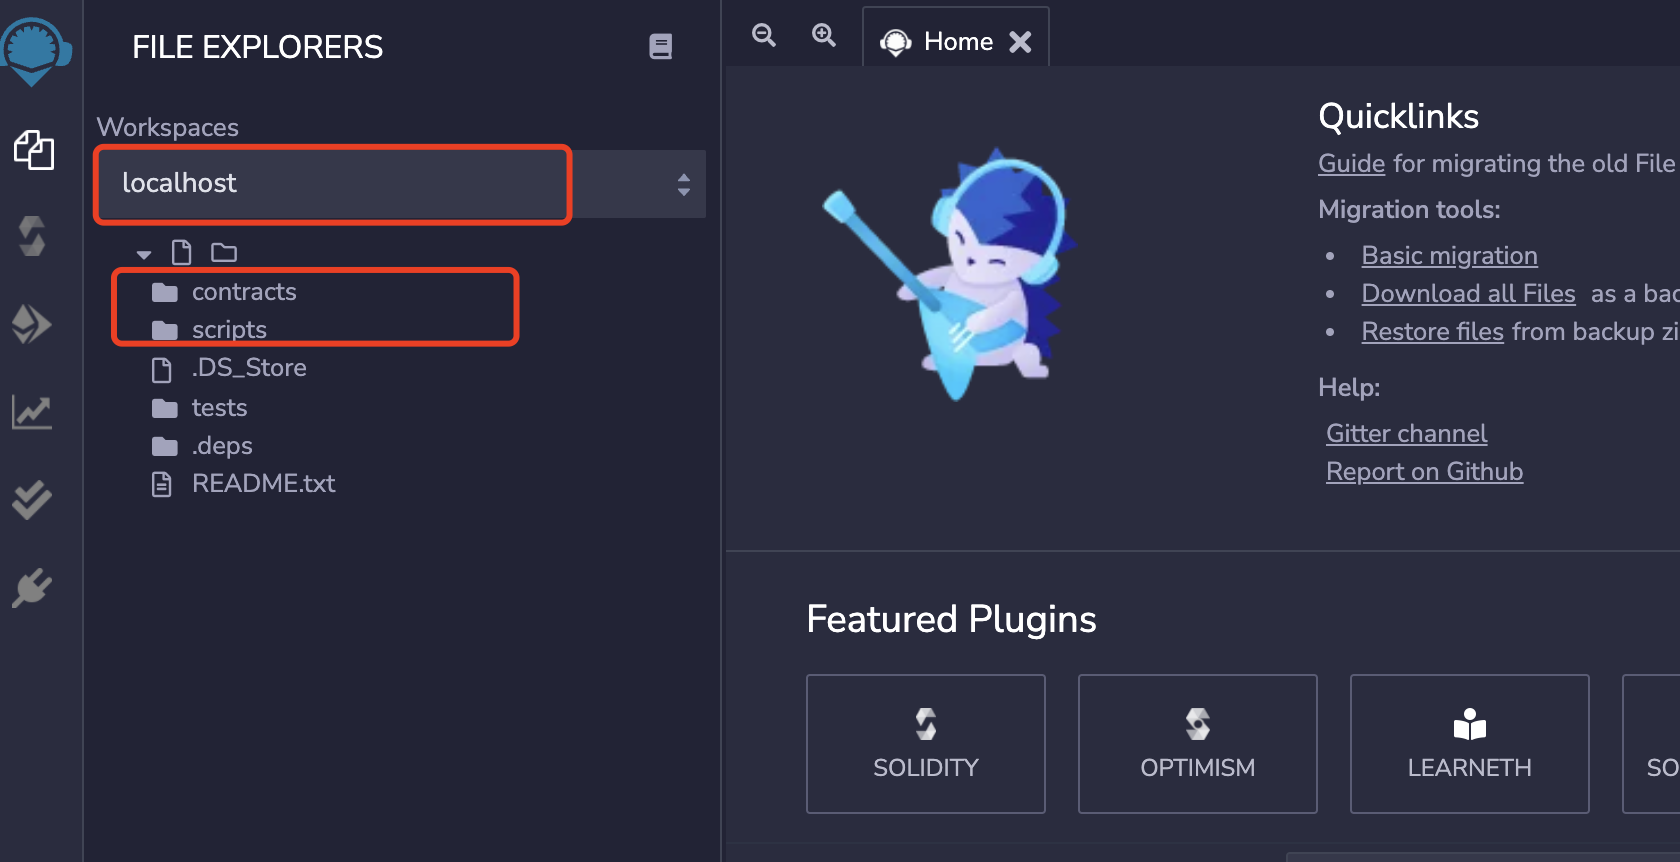Image resolution: width=1680 pixels, height=862 pixels.
Task: Open the double-checkmark unit testing icon
Action: click(x=32, y=499)
